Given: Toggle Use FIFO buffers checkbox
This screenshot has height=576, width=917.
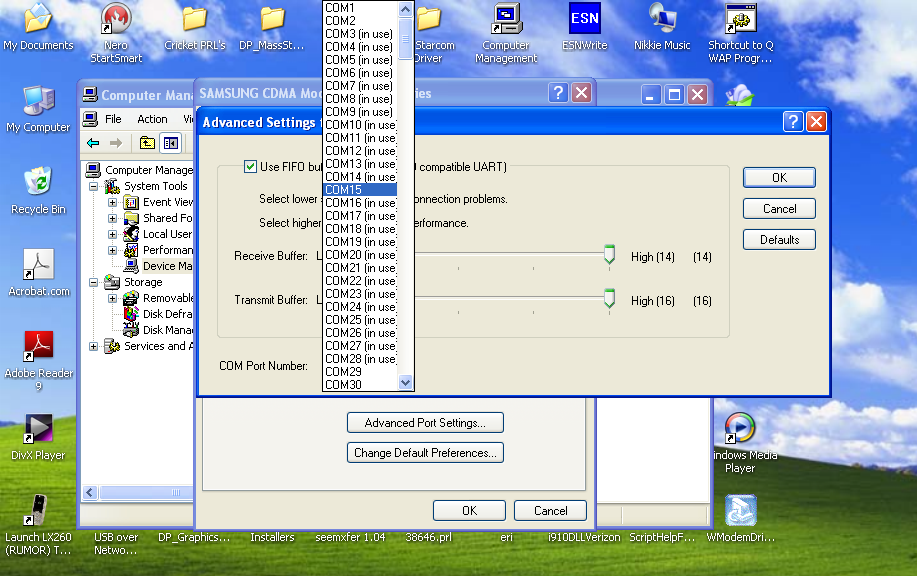Looking at the screenshot, I should (x=250, y=167).
